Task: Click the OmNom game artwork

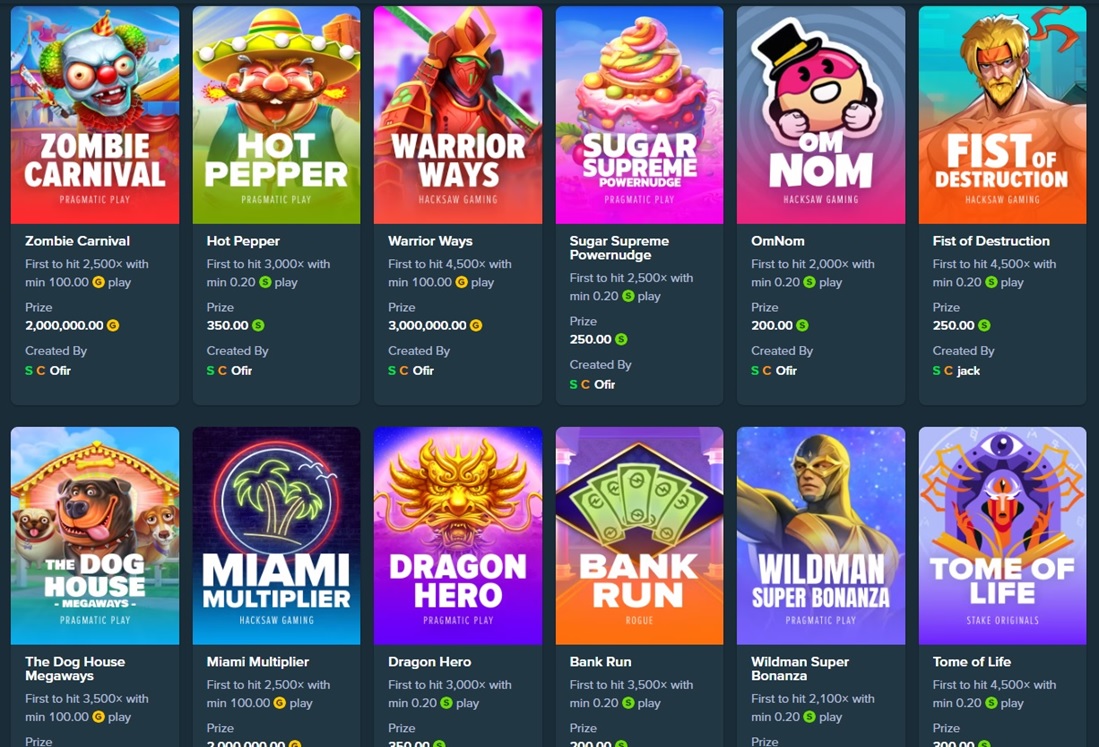Action: click(821, 115)
